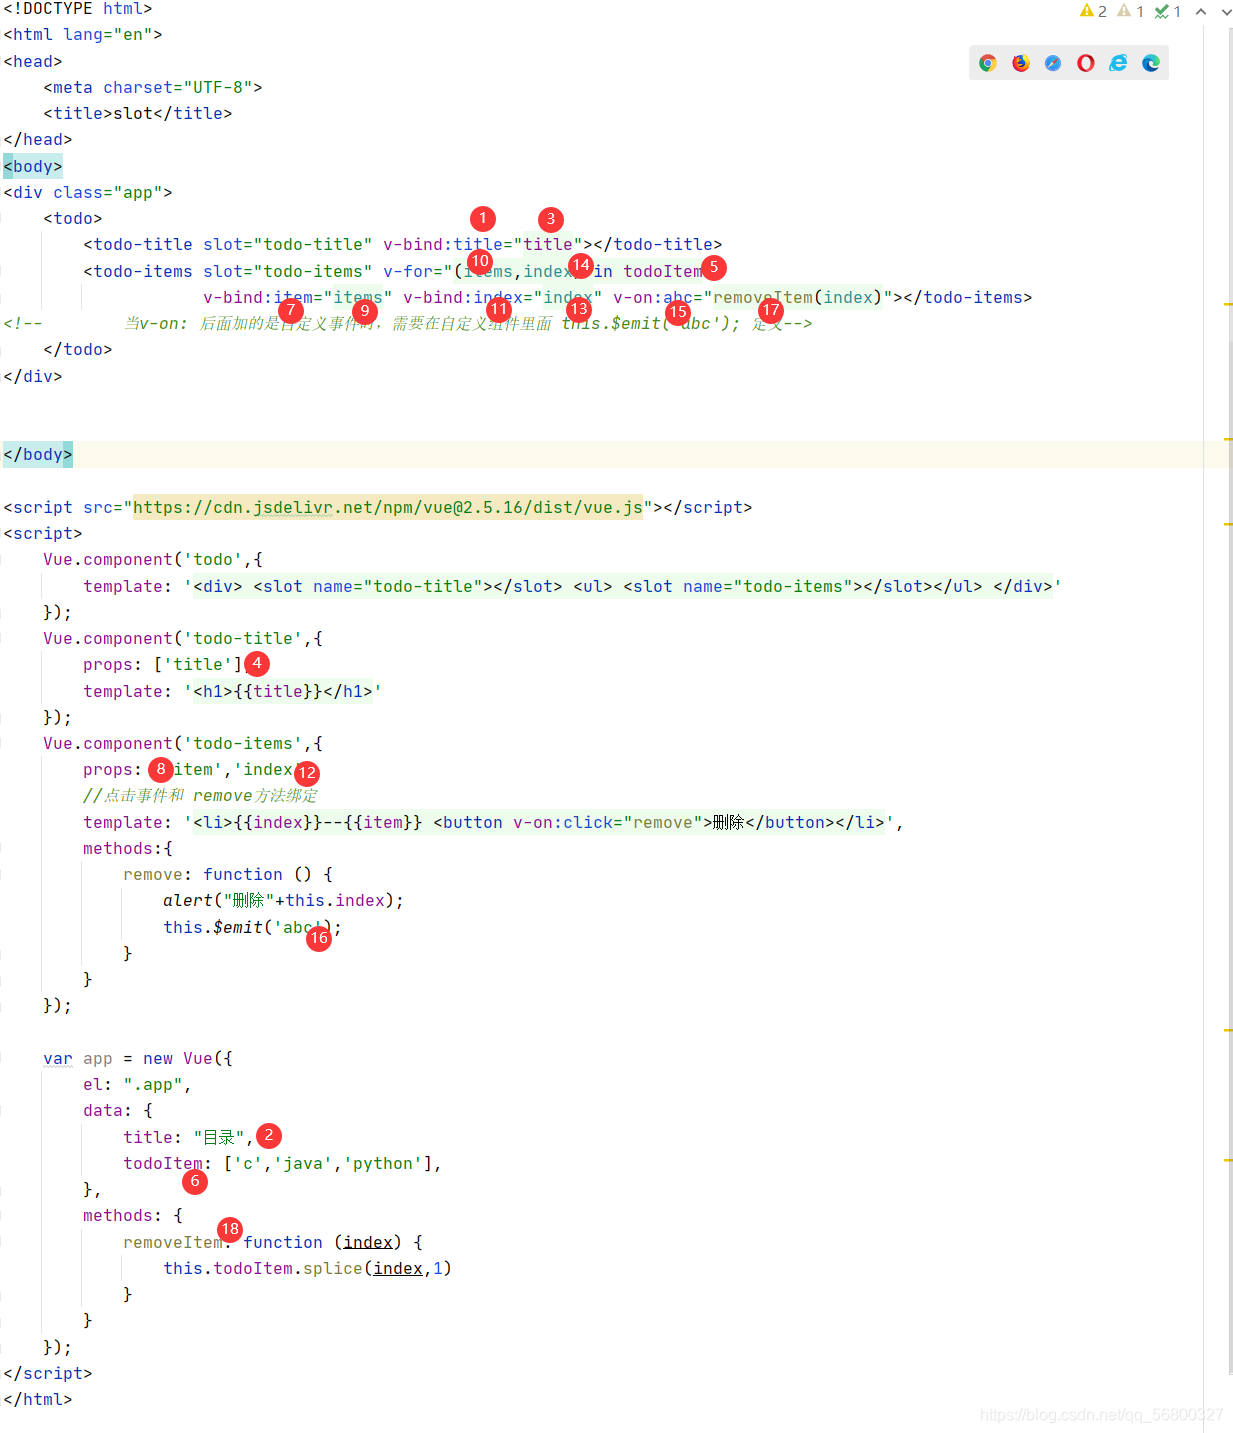This screenshot has width=1233, height=1433.
Task: Click the <html lang="en"> tag line
Action: (83, 35)
